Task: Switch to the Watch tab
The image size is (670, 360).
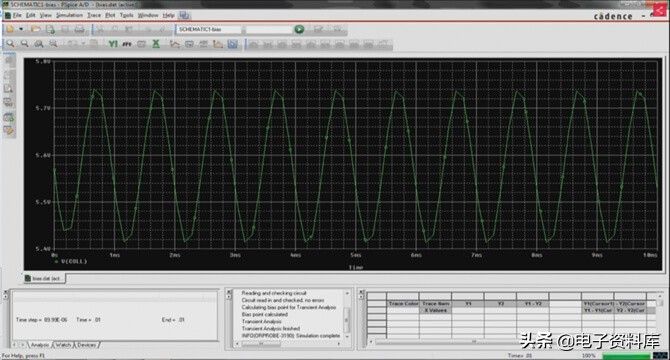Action: 63,345
